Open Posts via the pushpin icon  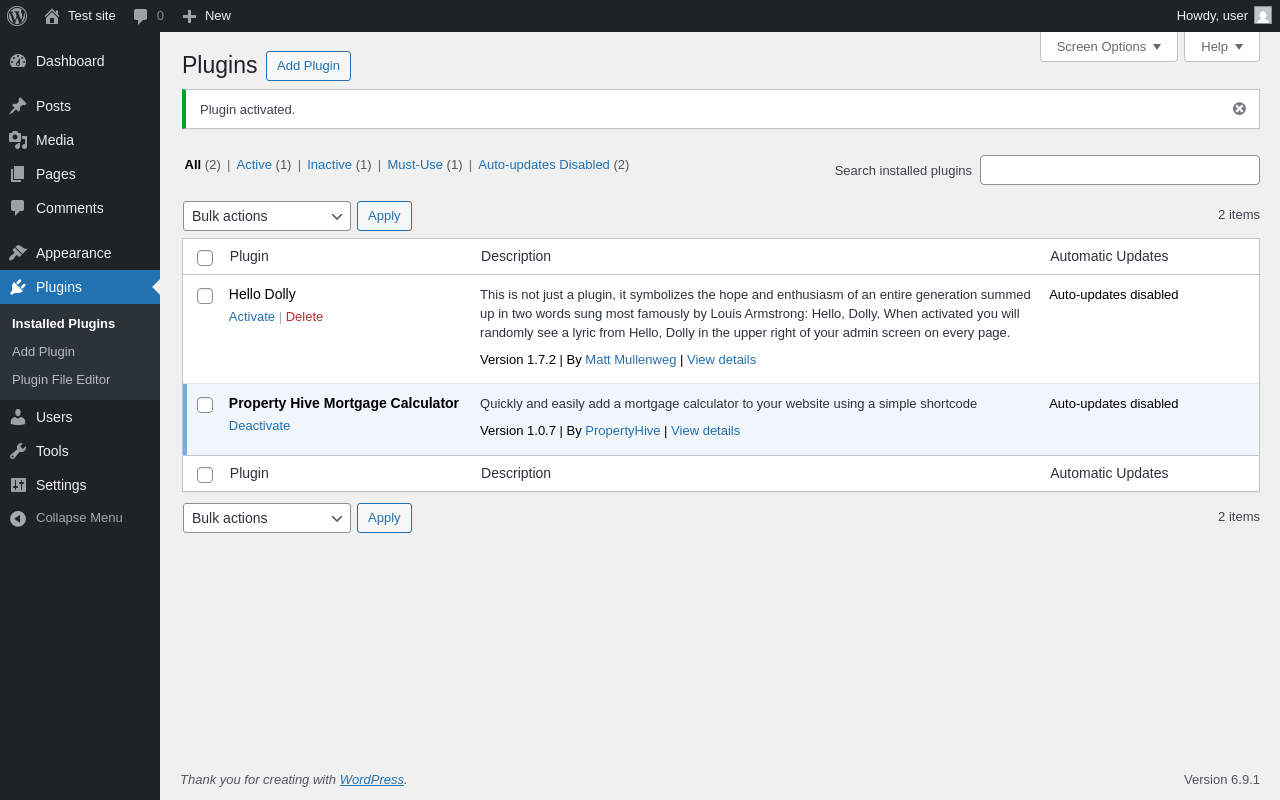18,106
